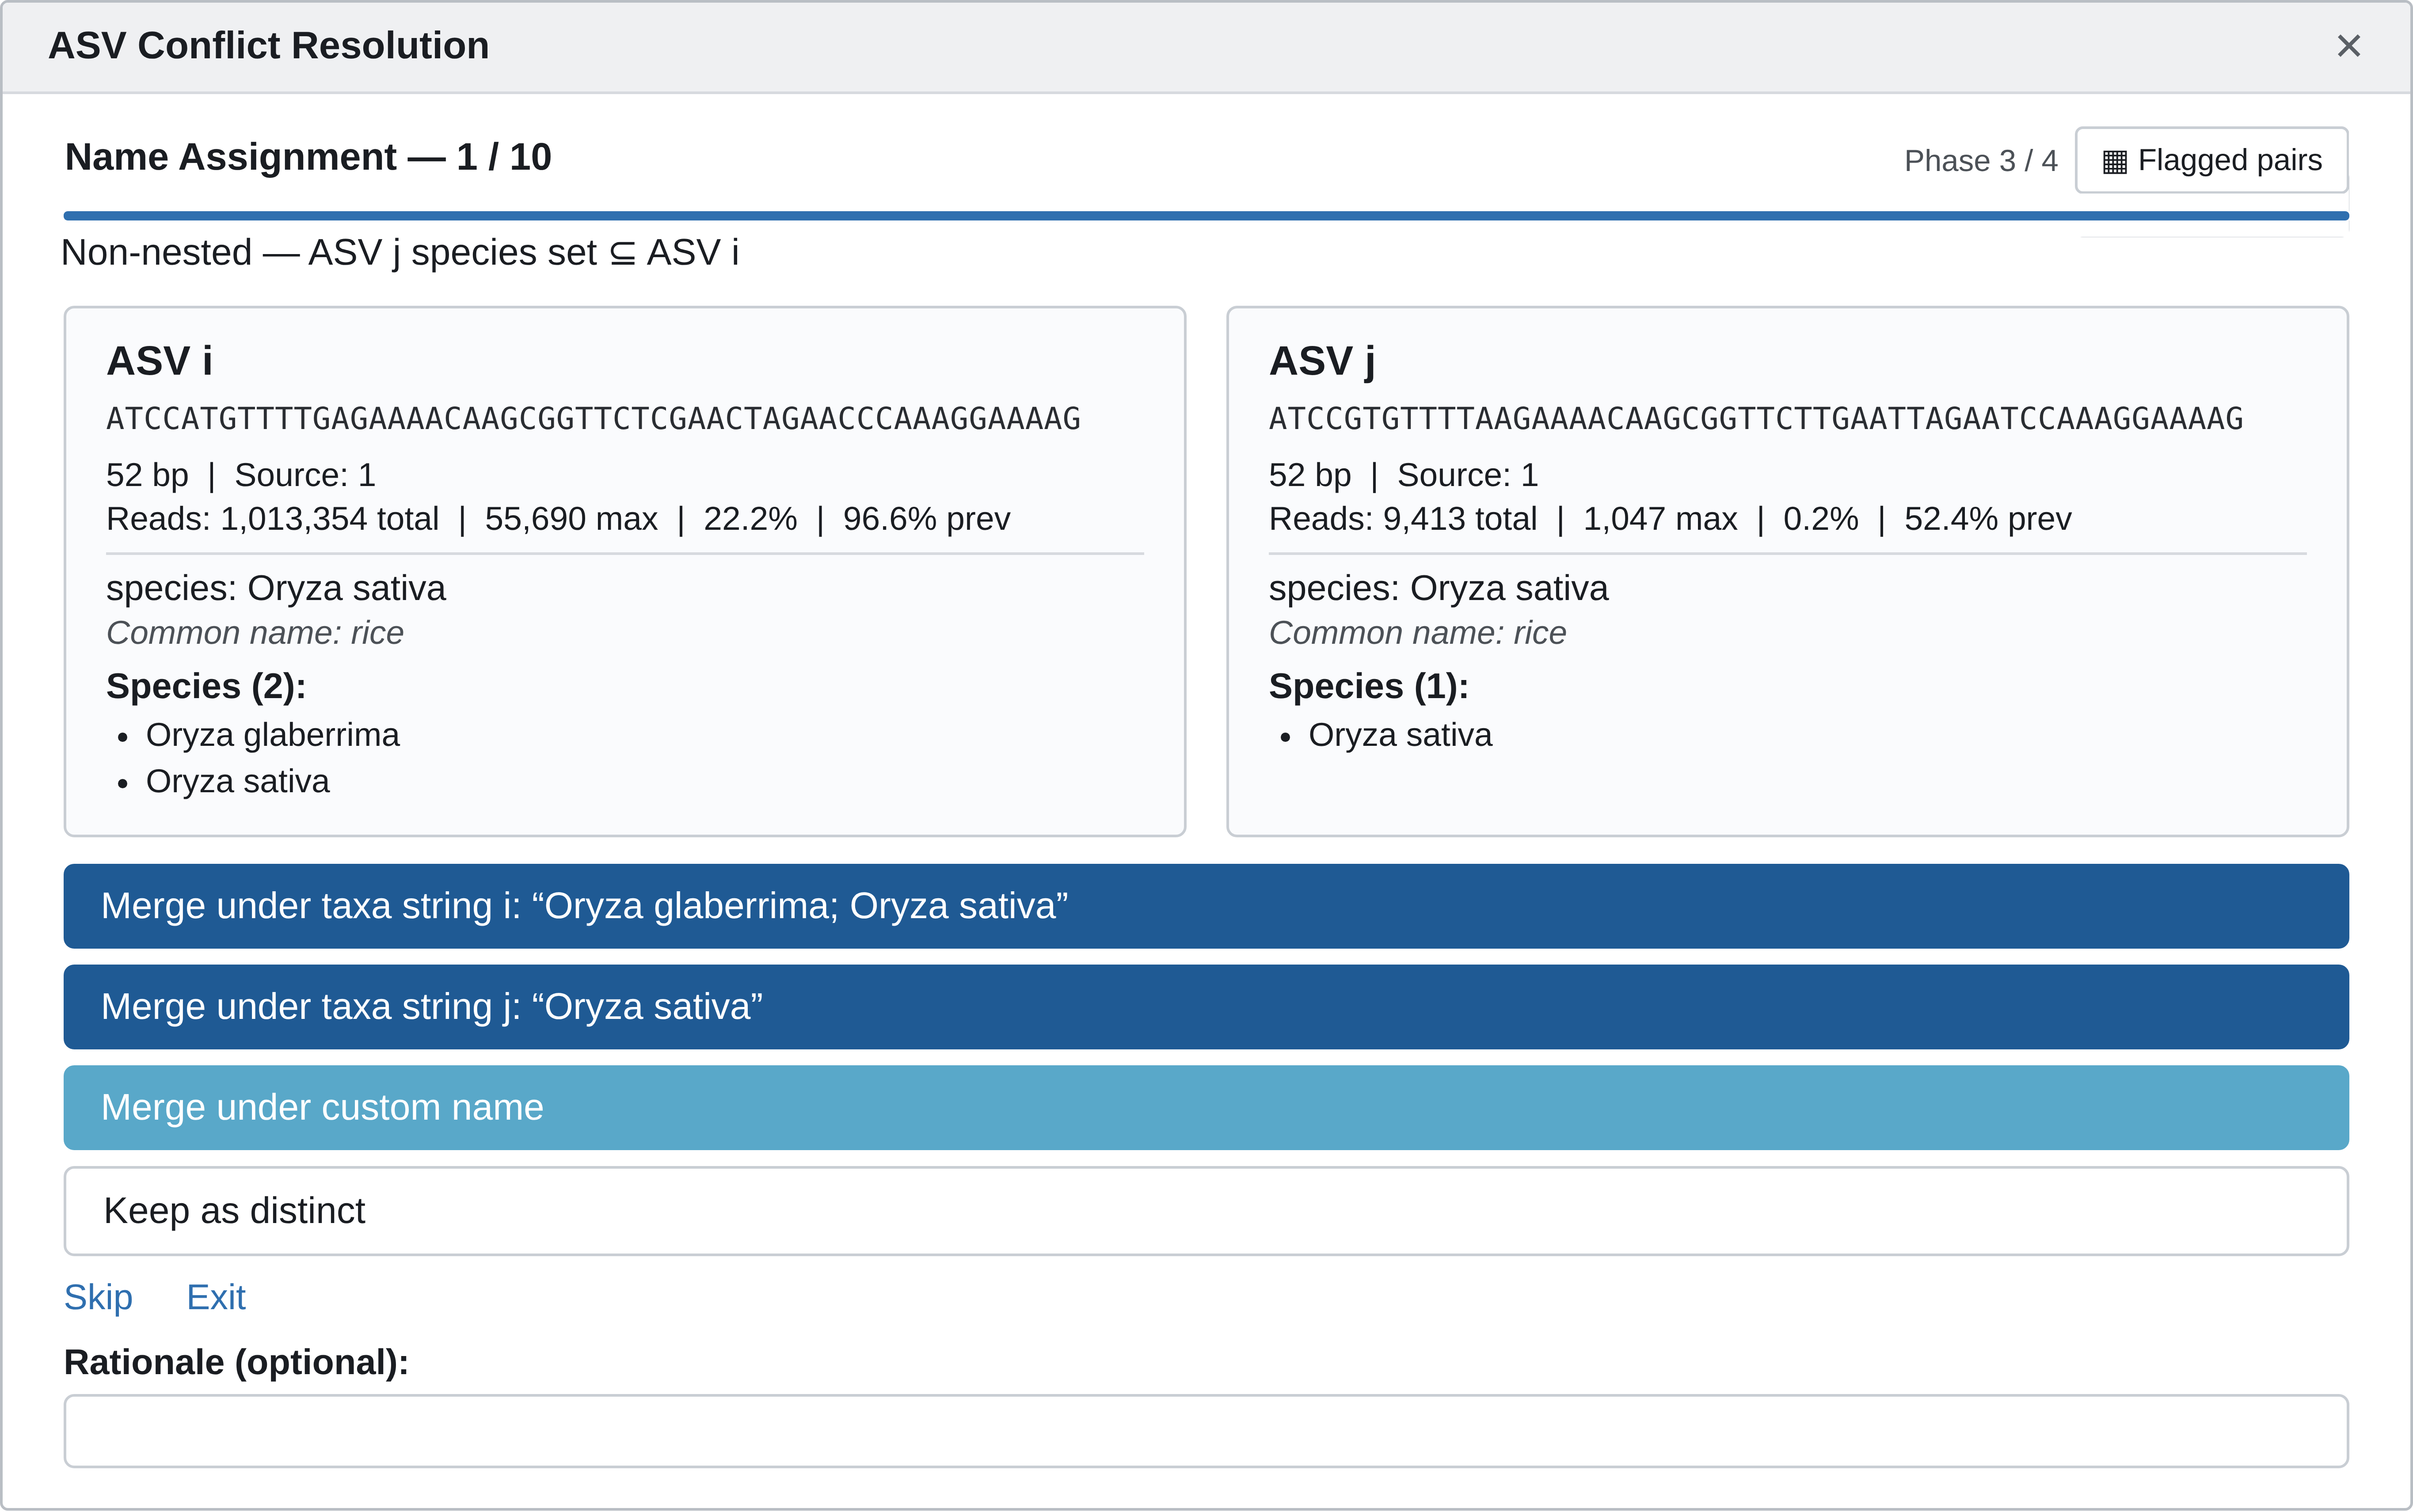Click ASV j Species (1): label

click(x=1369, y=687)
